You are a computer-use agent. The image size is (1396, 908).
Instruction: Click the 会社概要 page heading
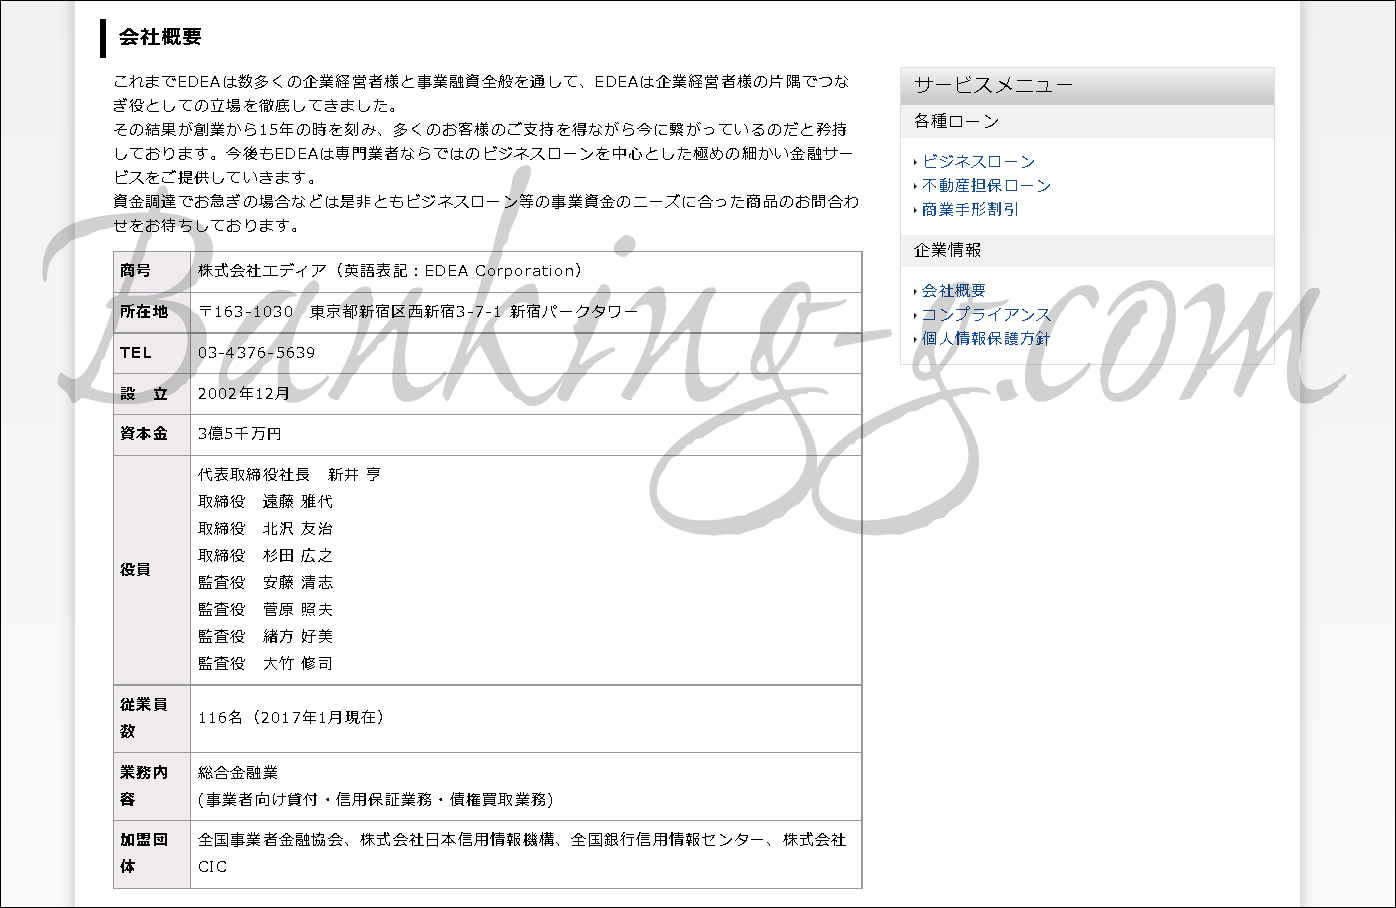(160, 37)
